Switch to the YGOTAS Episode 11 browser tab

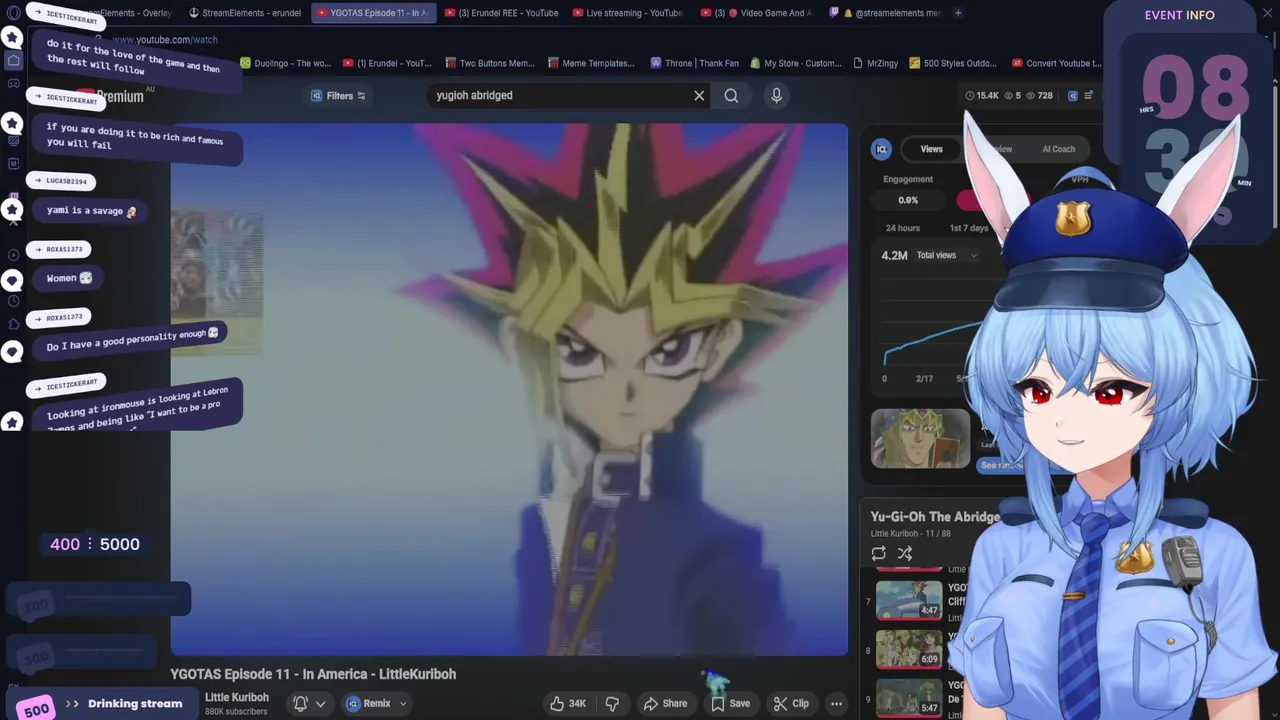374,13
